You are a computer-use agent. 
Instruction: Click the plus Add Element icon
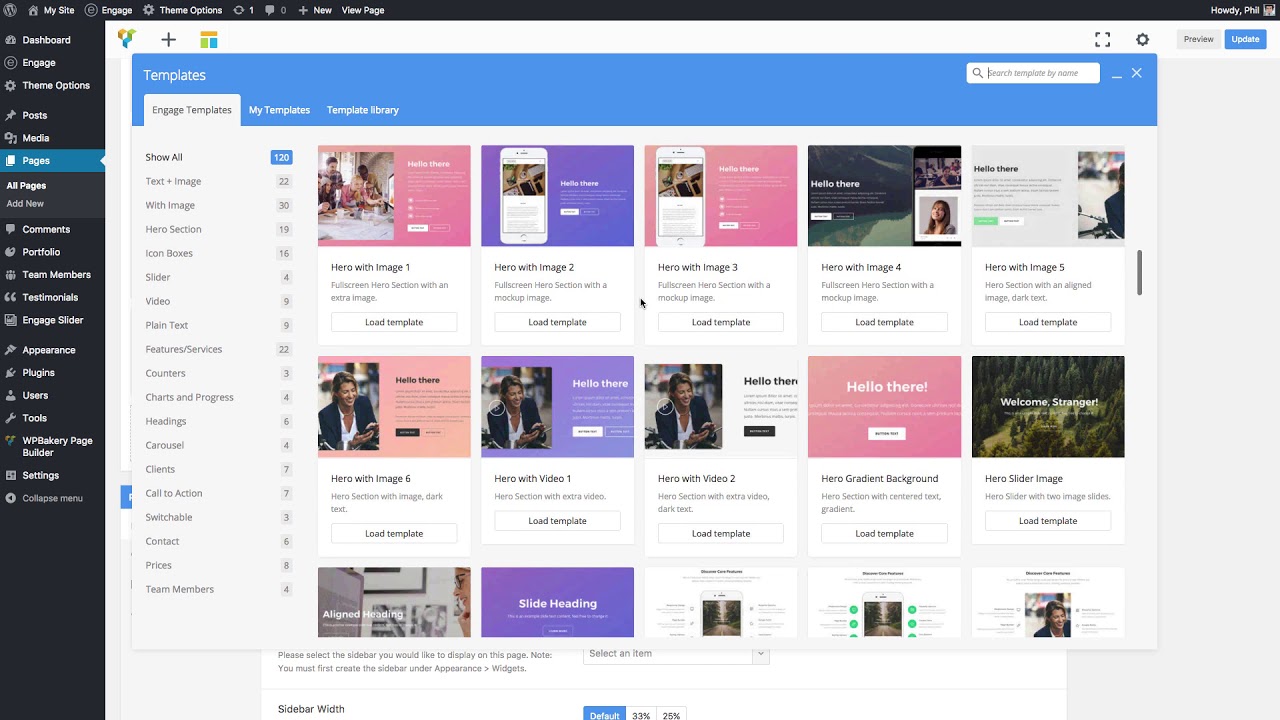(168, 40)
